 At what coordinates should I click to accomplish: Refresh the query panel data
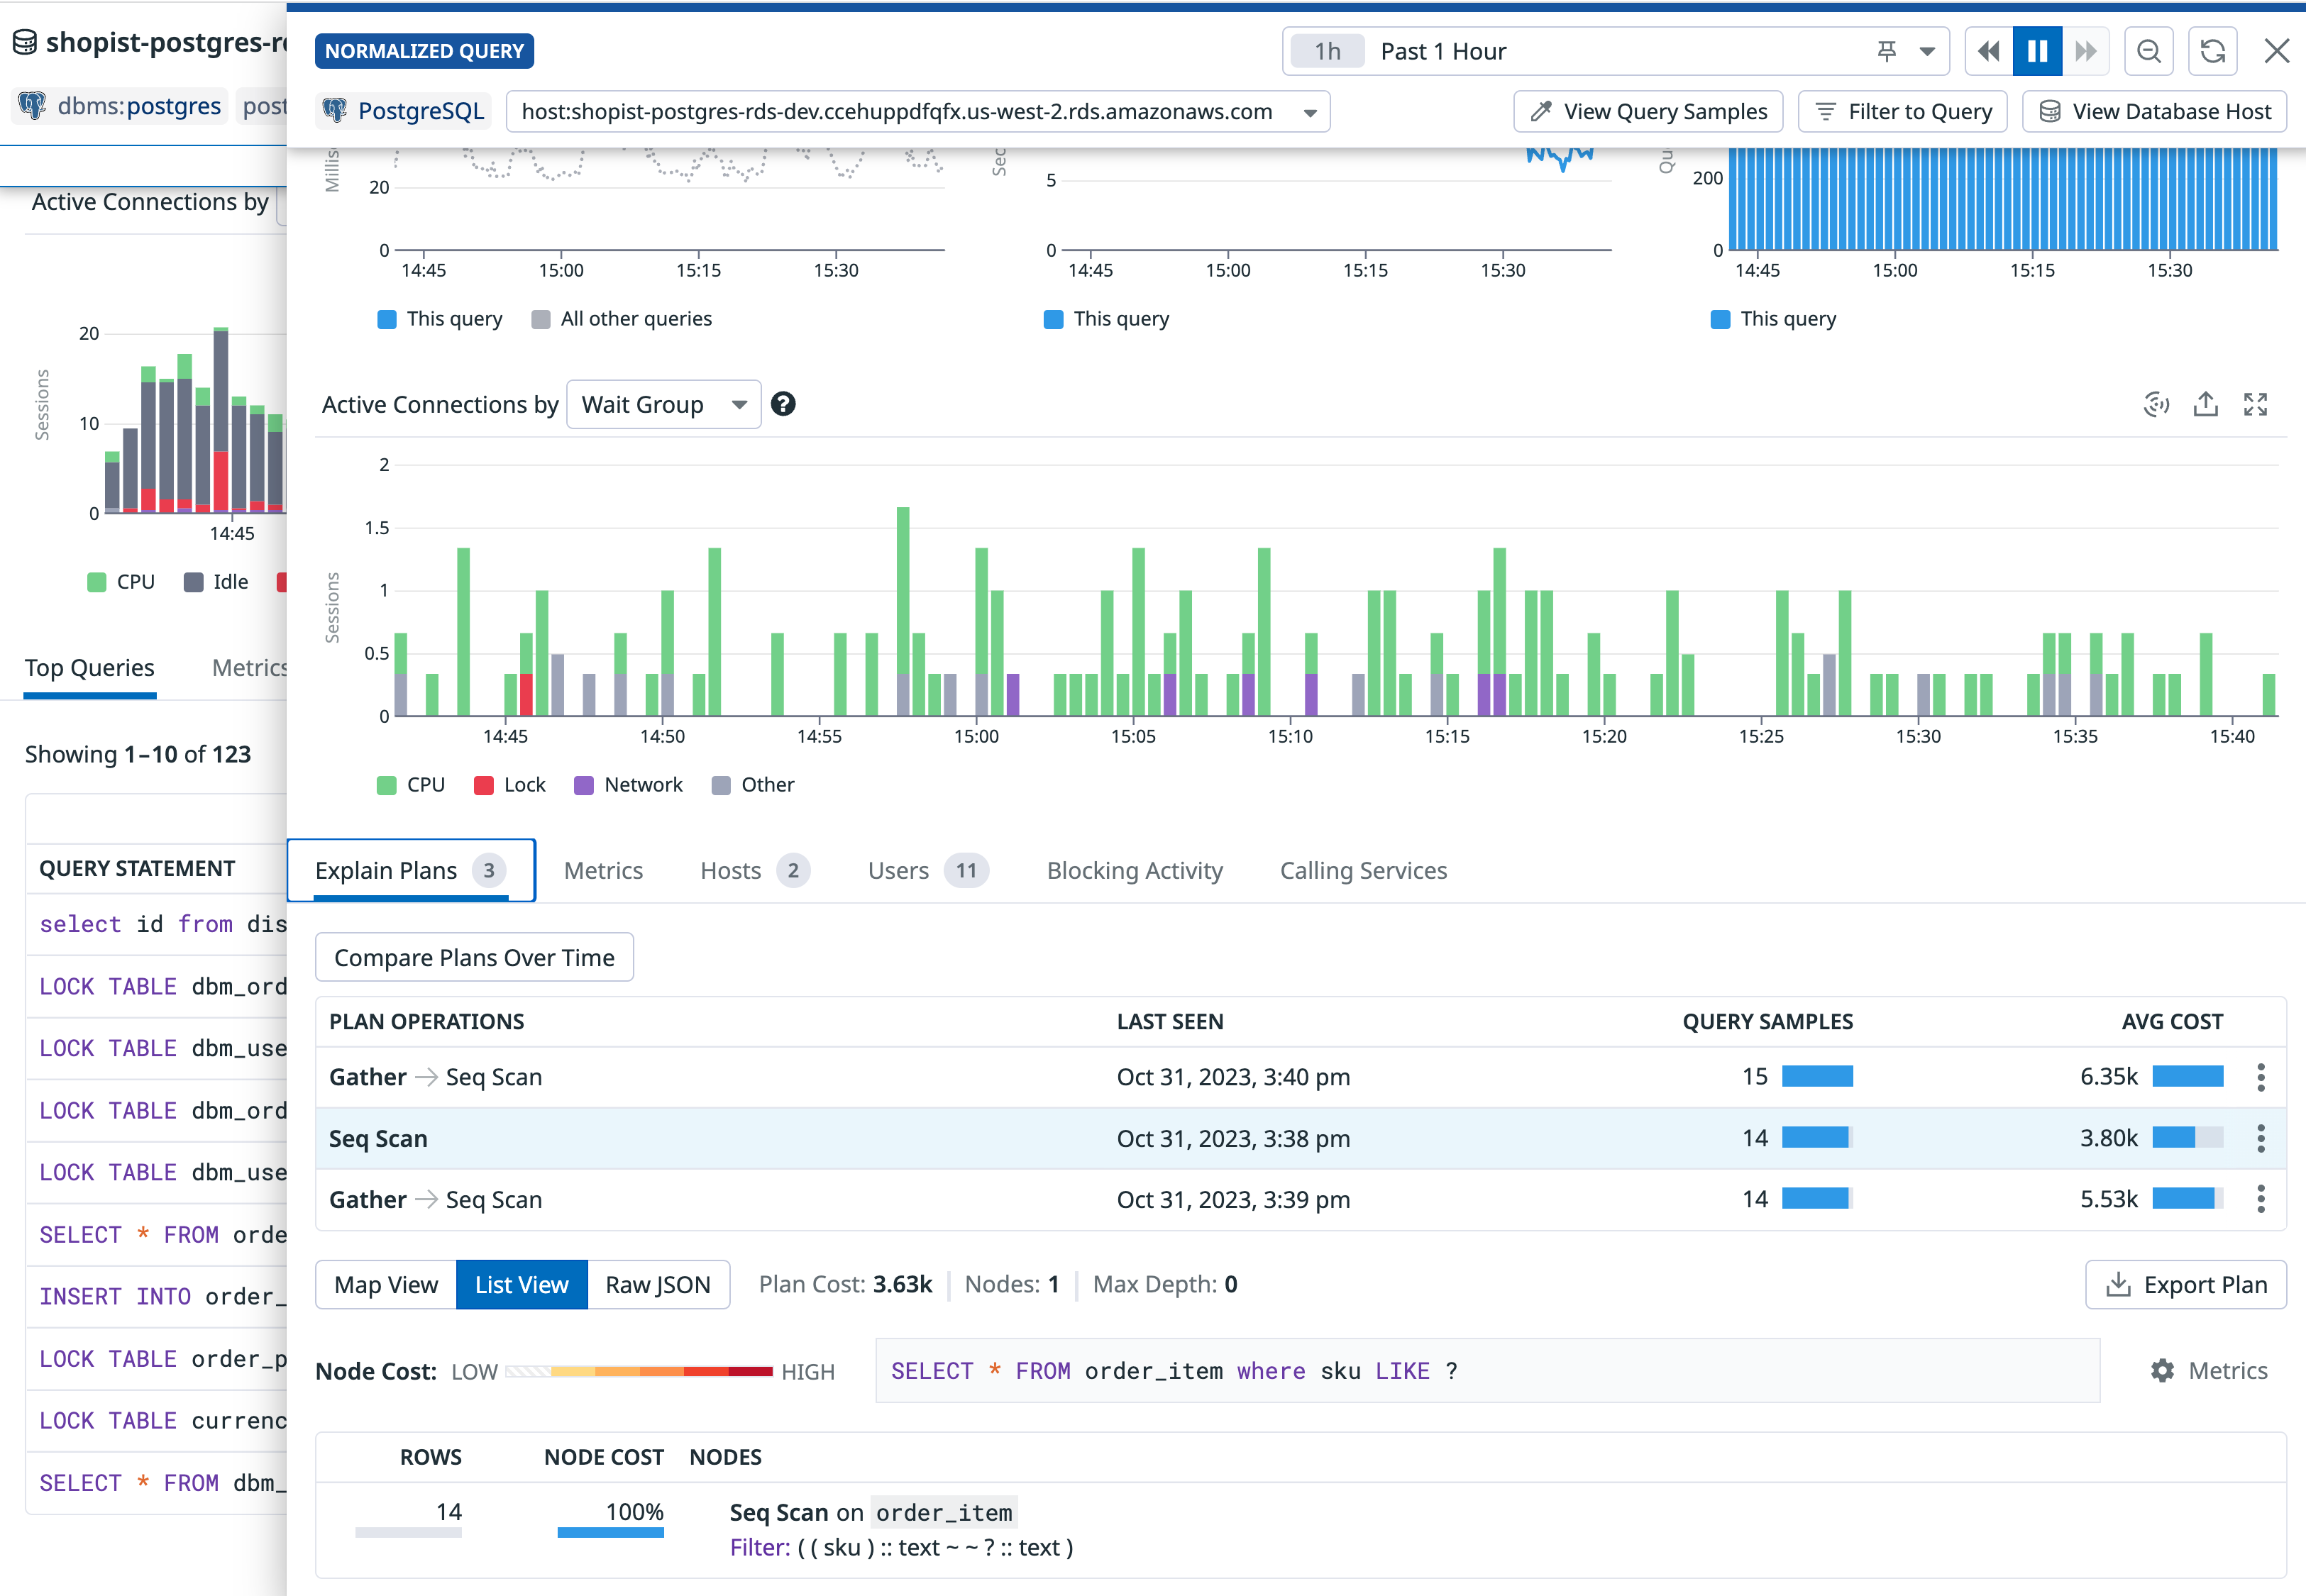[x=2213, y=51]
